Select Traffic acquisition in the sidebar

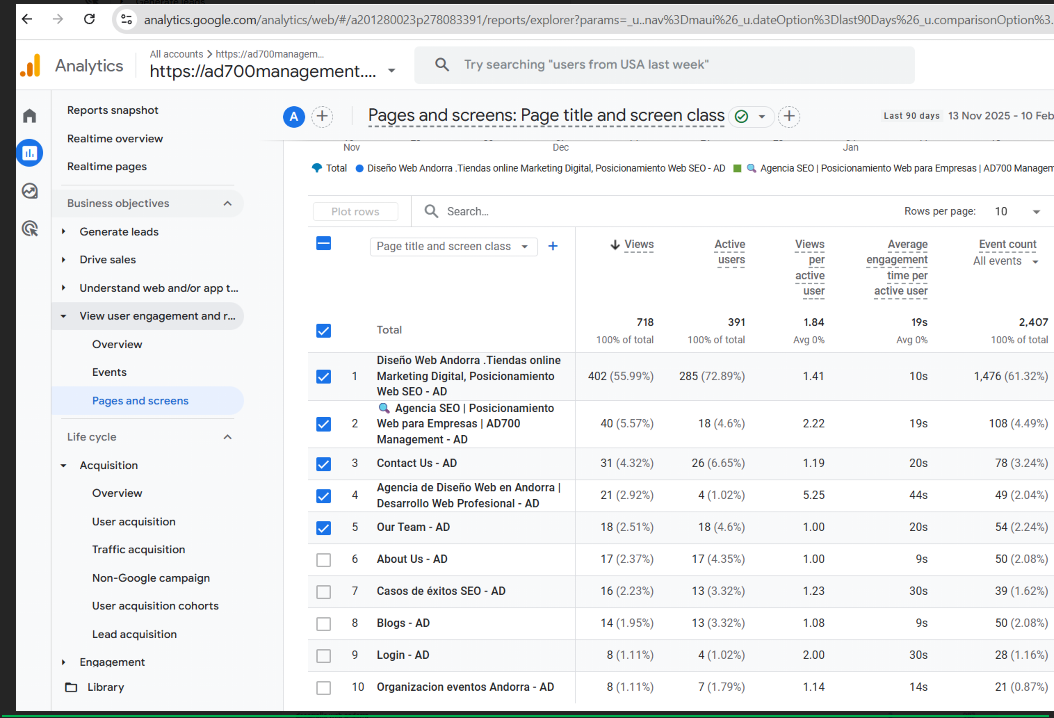click(x=138, y=550)
